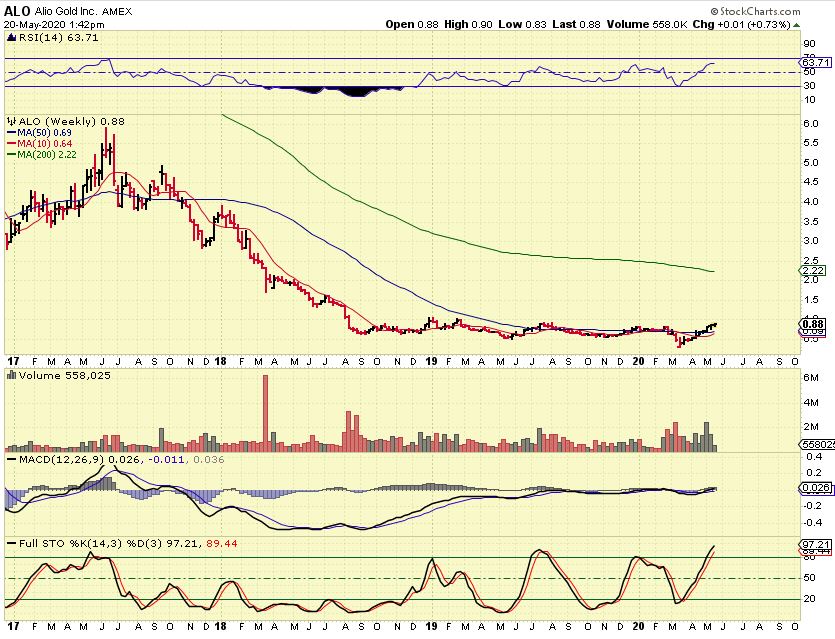Click the ALO (Weekly) 0.88 legend
Screen dimensions: 835x639
click(x=71, y=121)
